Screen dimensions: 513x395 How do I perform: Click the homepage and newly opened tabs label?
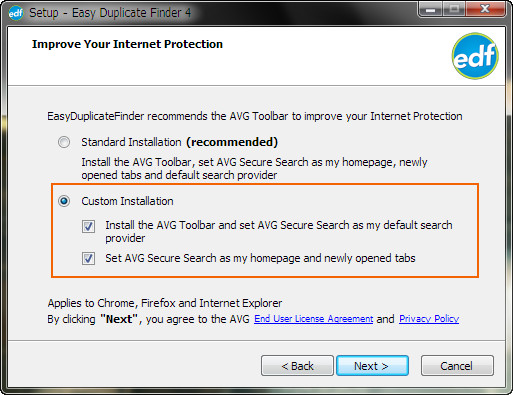coord(260,258)
